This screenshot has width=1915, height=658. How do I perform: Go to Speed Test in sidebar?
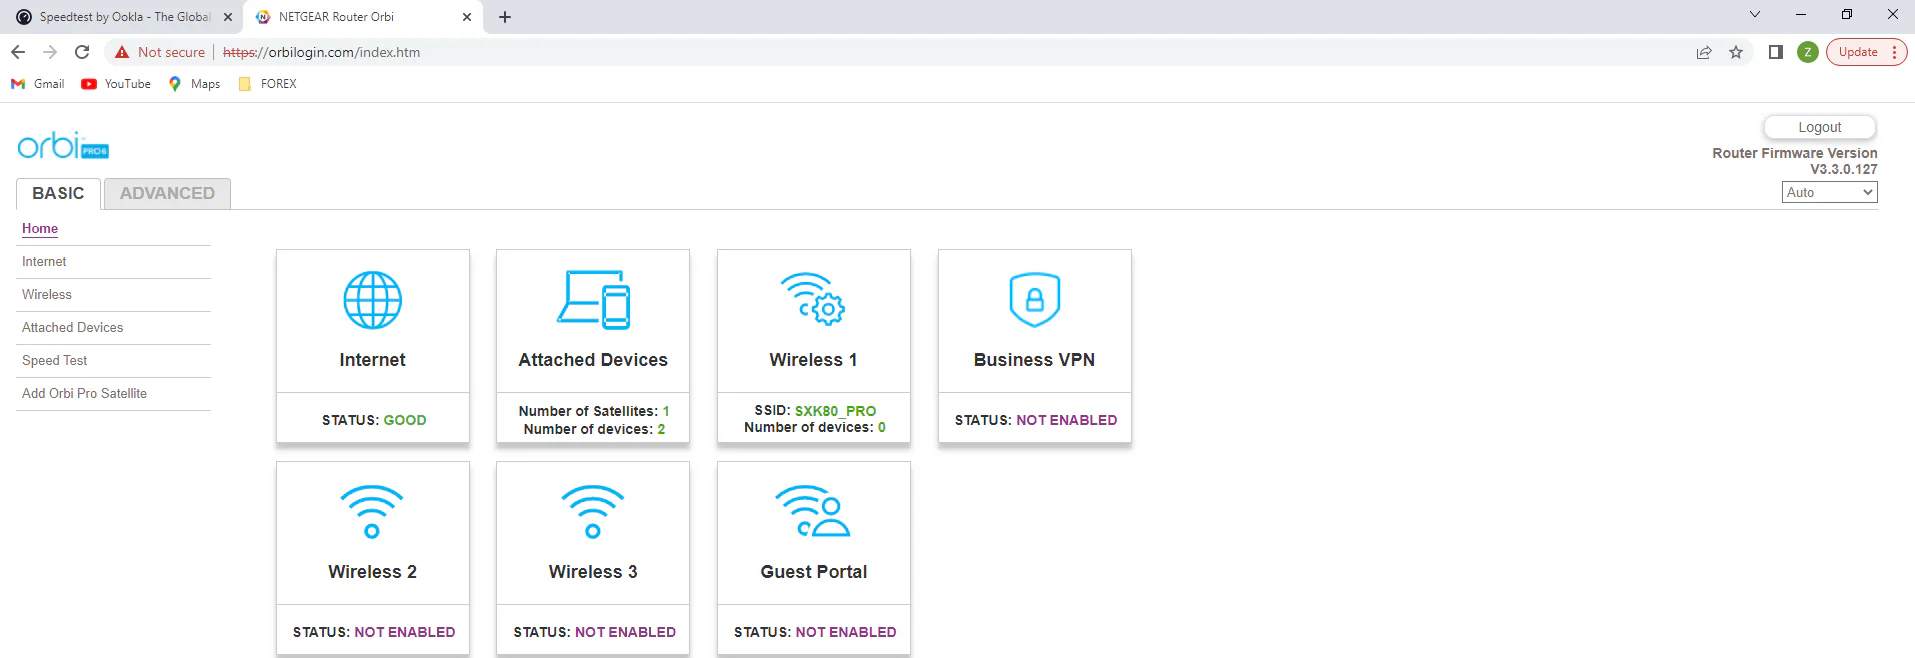(x=55, y=360)
